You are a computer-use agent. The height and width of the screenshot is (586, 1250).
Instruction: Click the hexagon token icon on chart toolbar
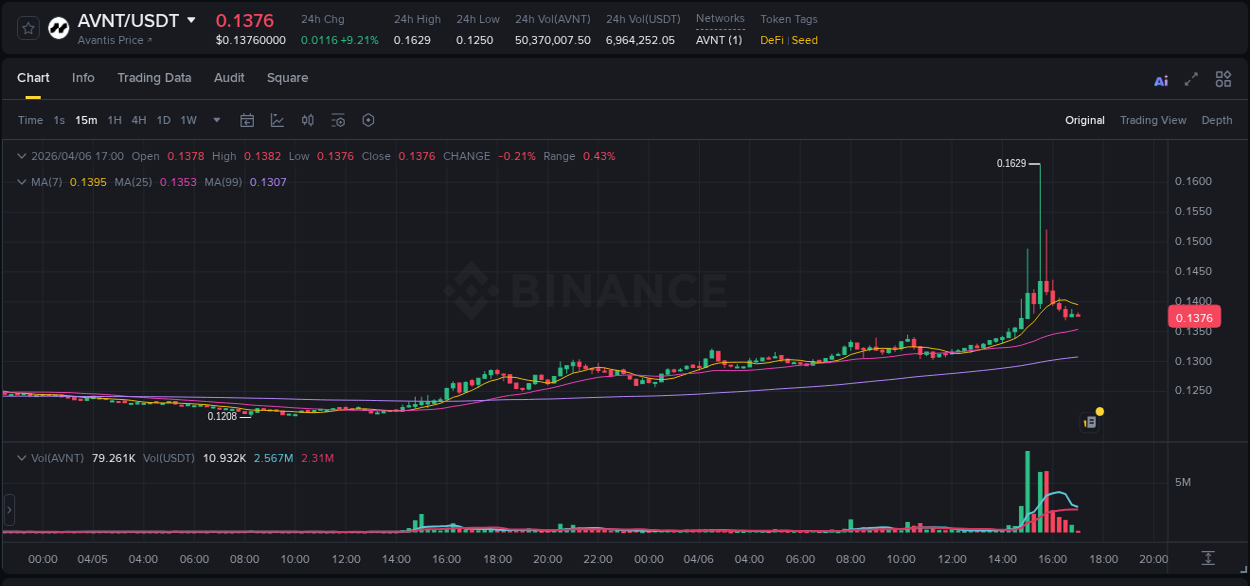coord(368,120)
